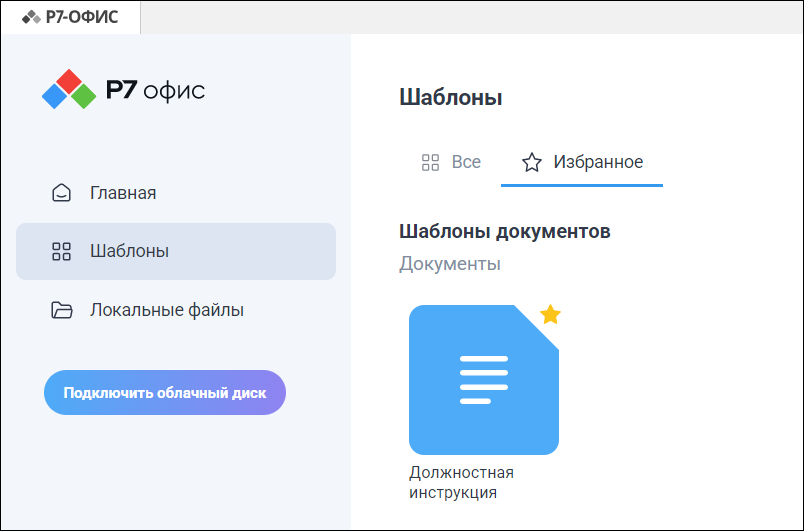
Task: Click the Документы subheading
Action: pyautogui.click(x=450, y=264)
